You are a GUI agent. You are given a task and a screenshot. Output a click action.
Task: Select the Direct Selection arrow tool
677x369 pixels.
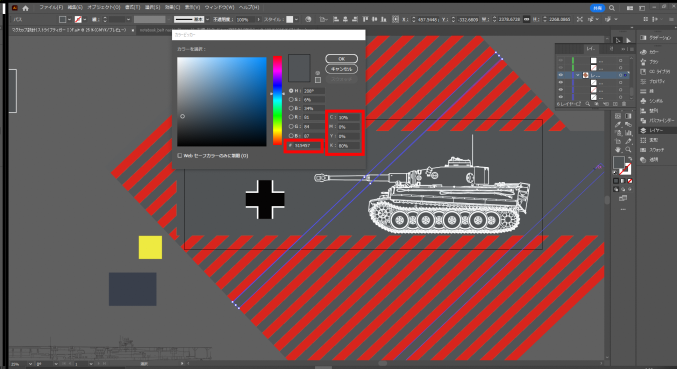coord(628,40)
